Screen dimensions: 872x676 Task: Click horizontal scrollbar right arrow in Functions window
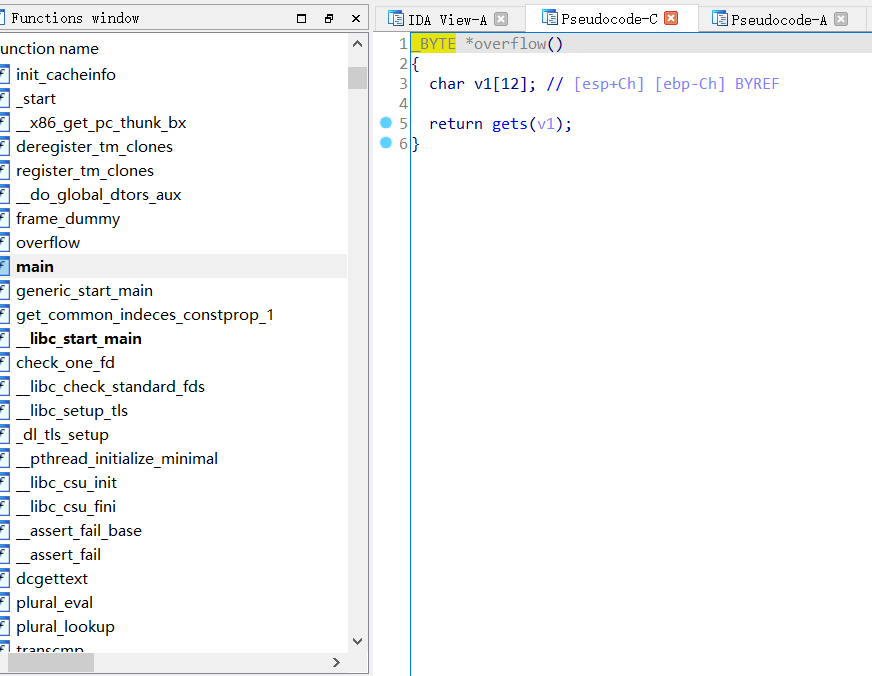click(x=336, y=662)
